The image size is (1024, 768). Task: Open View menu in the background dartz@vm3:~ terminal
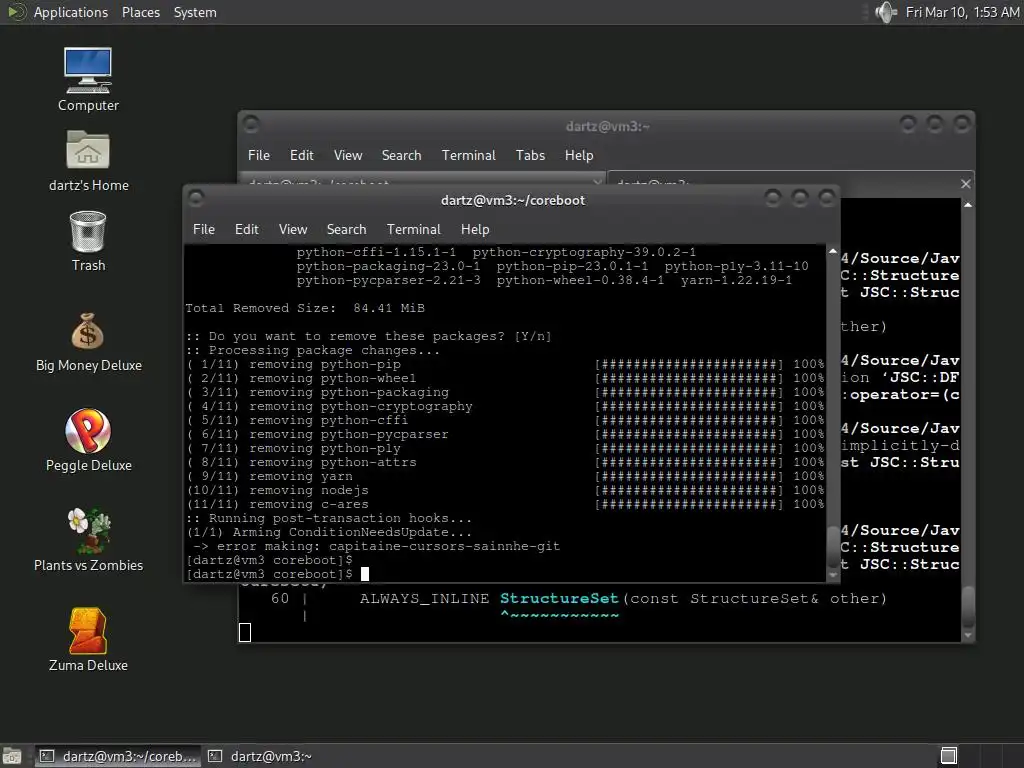click(x=347, y=155)
